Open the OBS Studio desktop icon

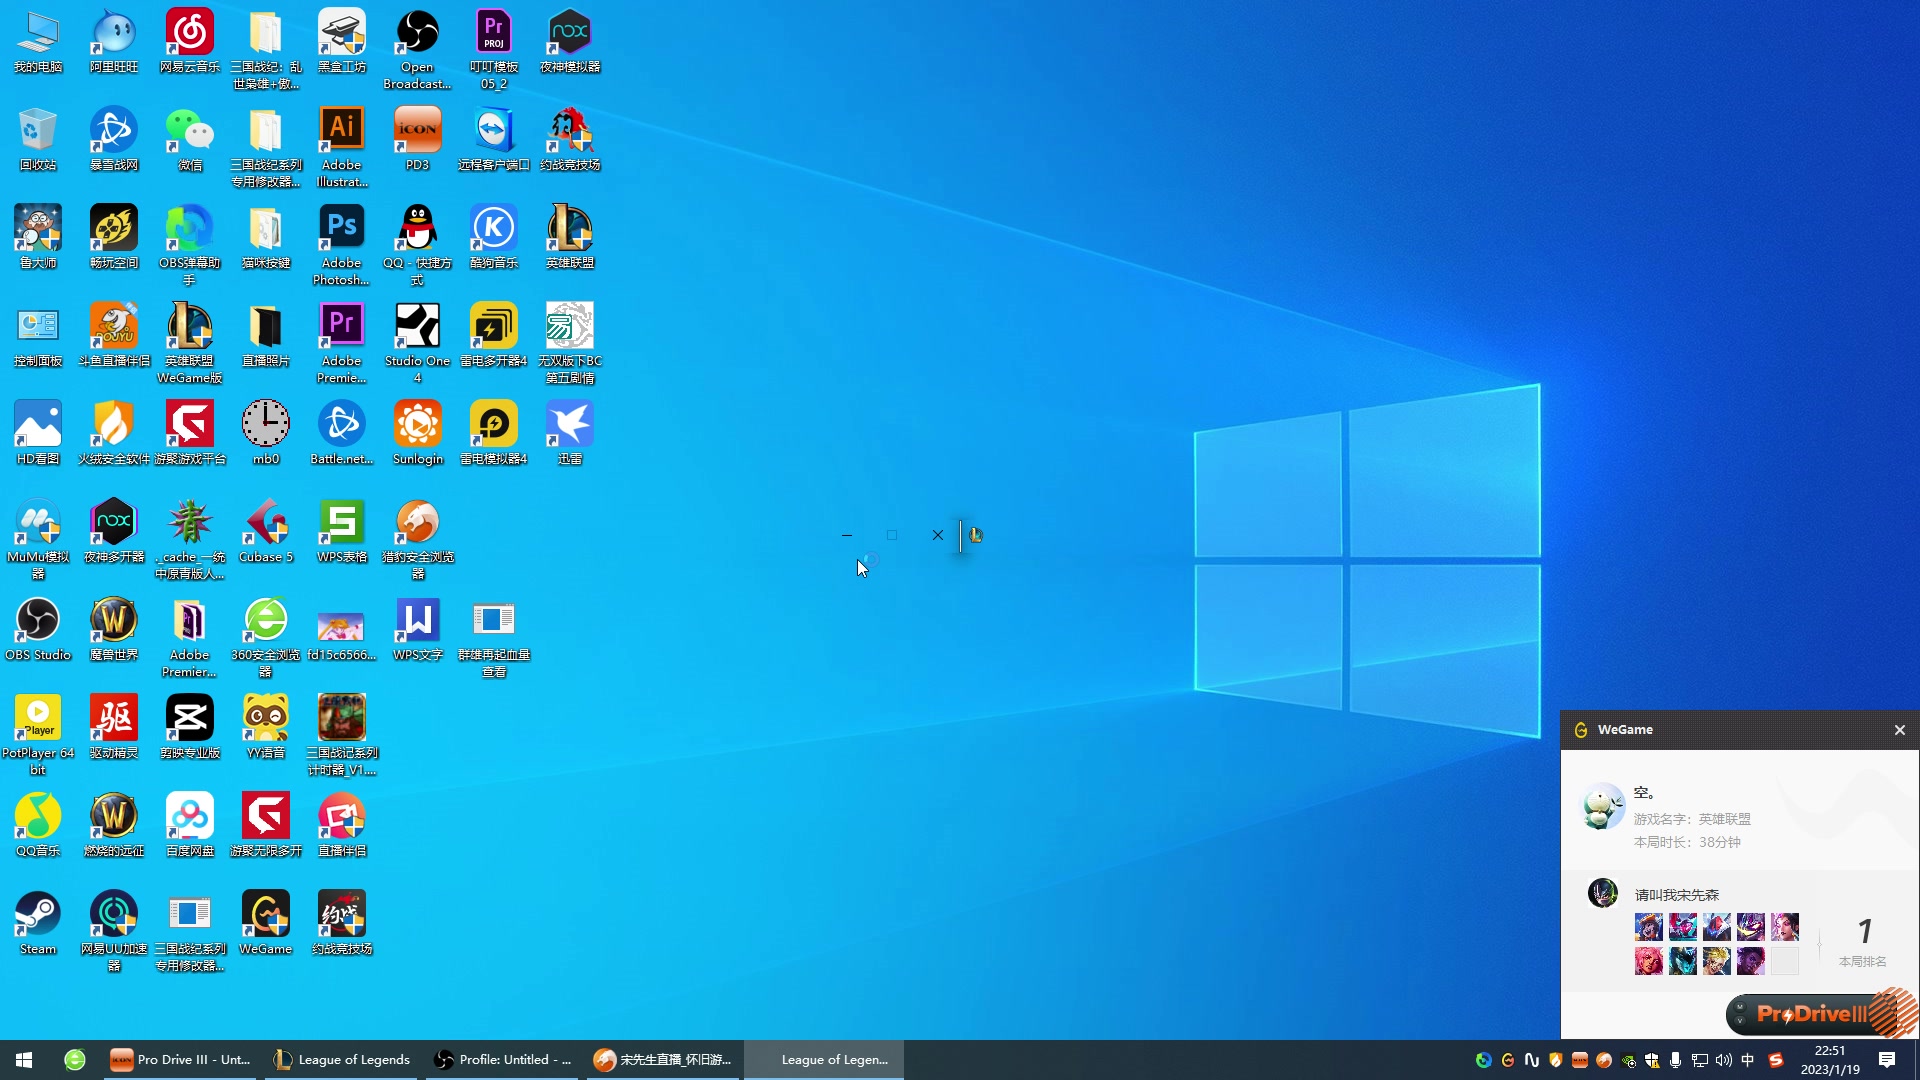[37, 620]
